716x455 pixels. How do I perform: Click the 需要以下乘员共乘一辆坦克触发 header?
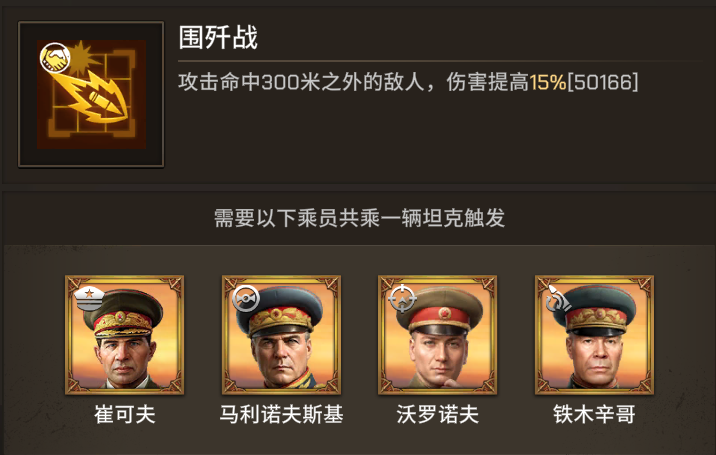359,218
